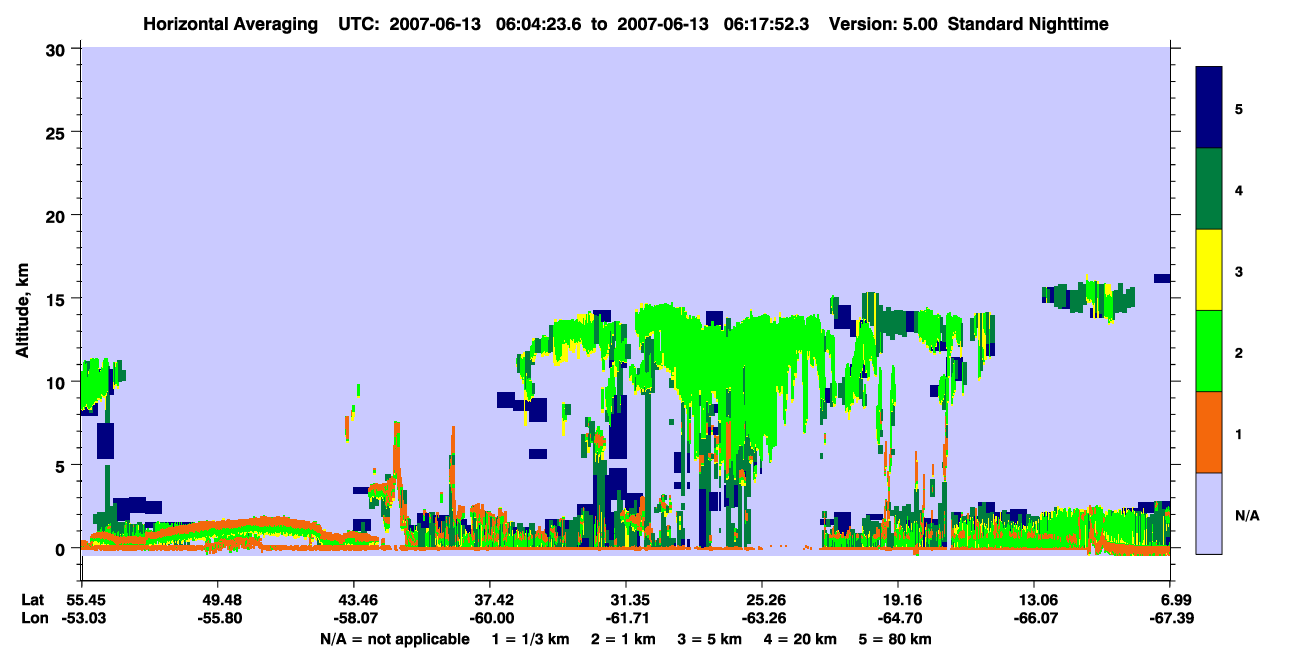Click the orange colorbar segment for 1
The width and height of the screenshot is (1300, 667).
[1209, 432]
